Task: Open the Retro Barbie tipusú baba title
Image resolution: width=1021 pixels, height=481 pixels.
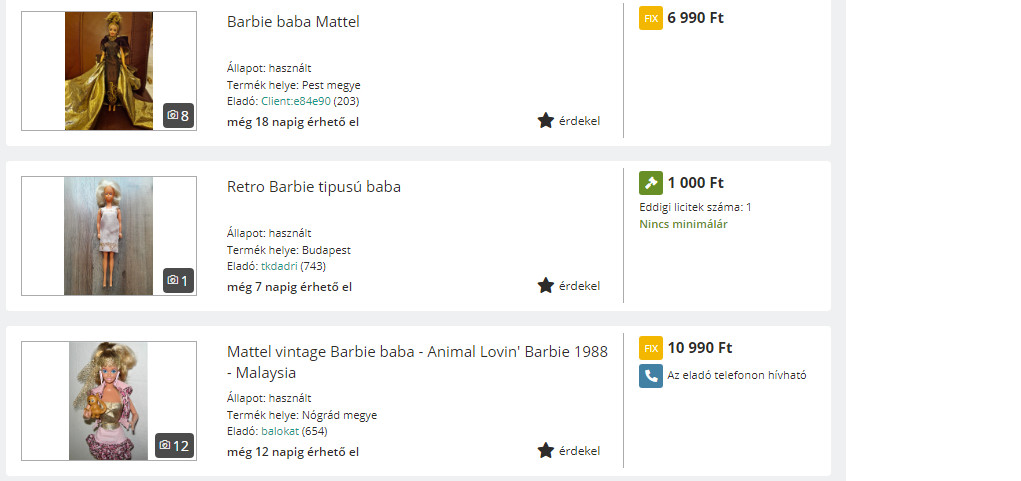Action: [x=313, y=187]
